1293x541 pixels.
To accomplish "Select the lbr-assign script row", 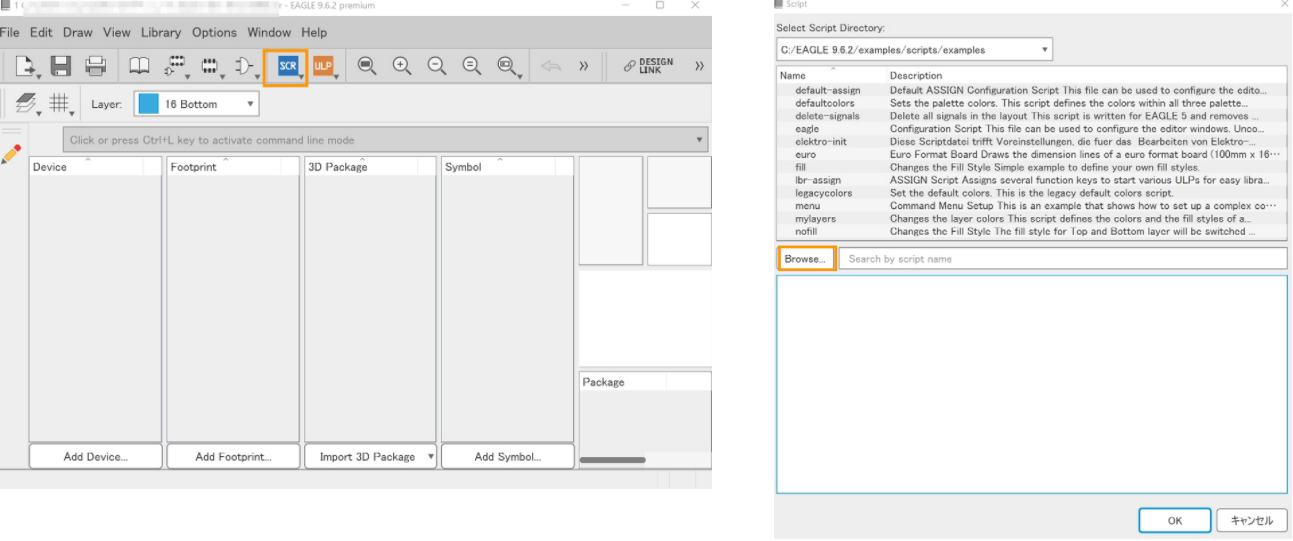I will tap(1031, 180).
